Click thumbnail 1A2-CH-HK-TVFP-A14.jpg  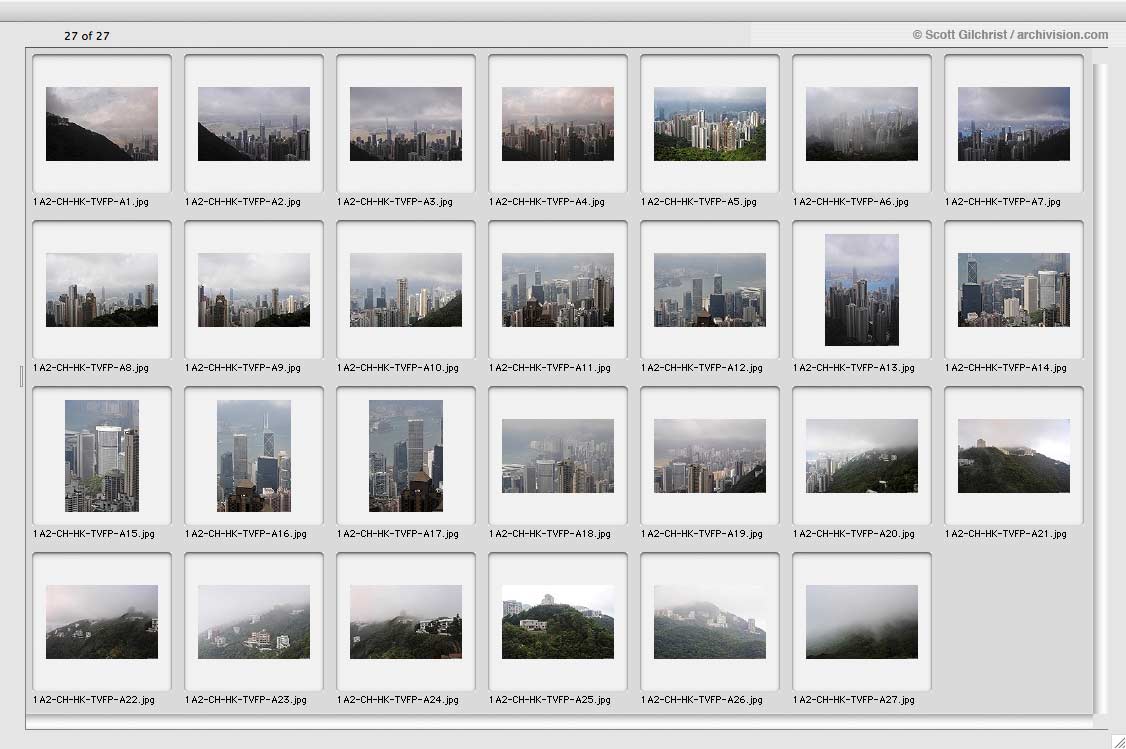click(1014, 289)
